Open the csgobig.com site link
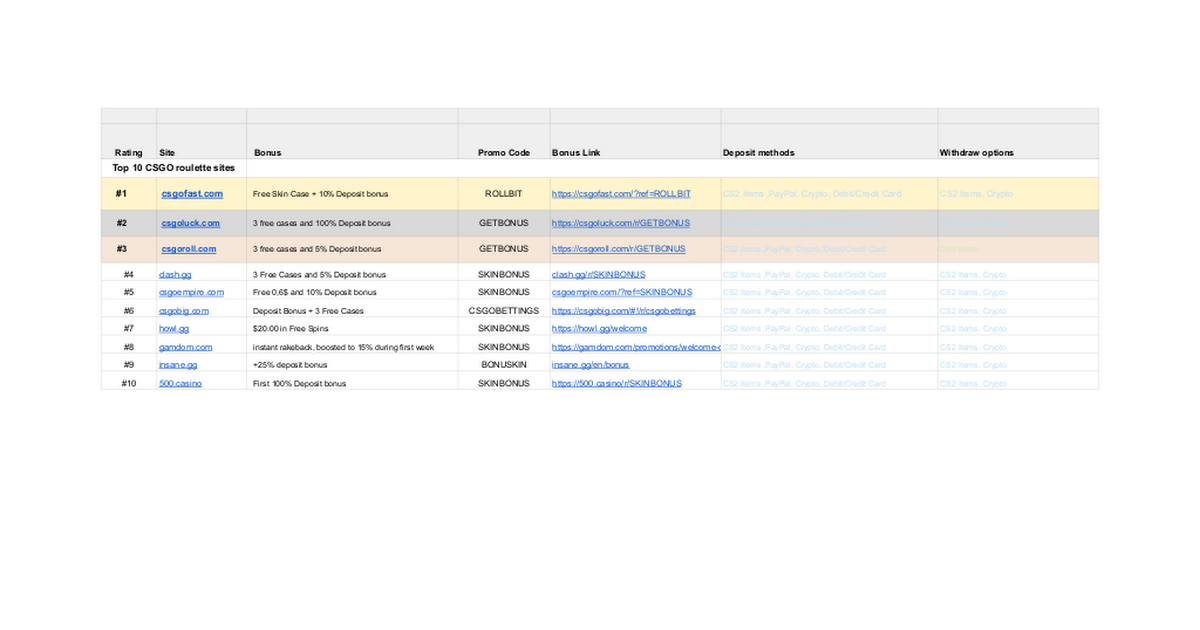 pyautogui.click(x=184, y=311)
